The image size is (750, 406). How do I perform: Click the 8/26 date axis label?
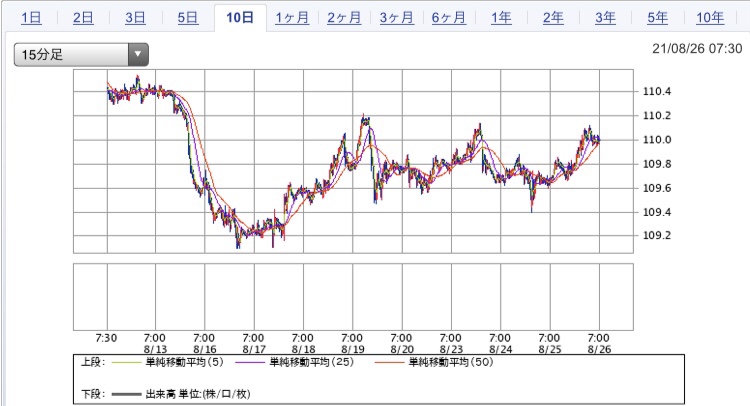[x=599, y=349]
